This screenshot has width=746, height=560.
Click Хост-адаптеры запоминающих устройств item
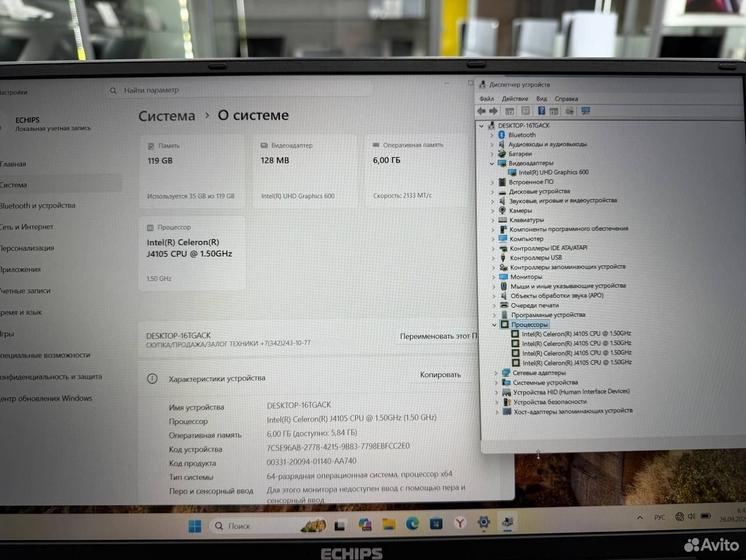coord(573,411)
